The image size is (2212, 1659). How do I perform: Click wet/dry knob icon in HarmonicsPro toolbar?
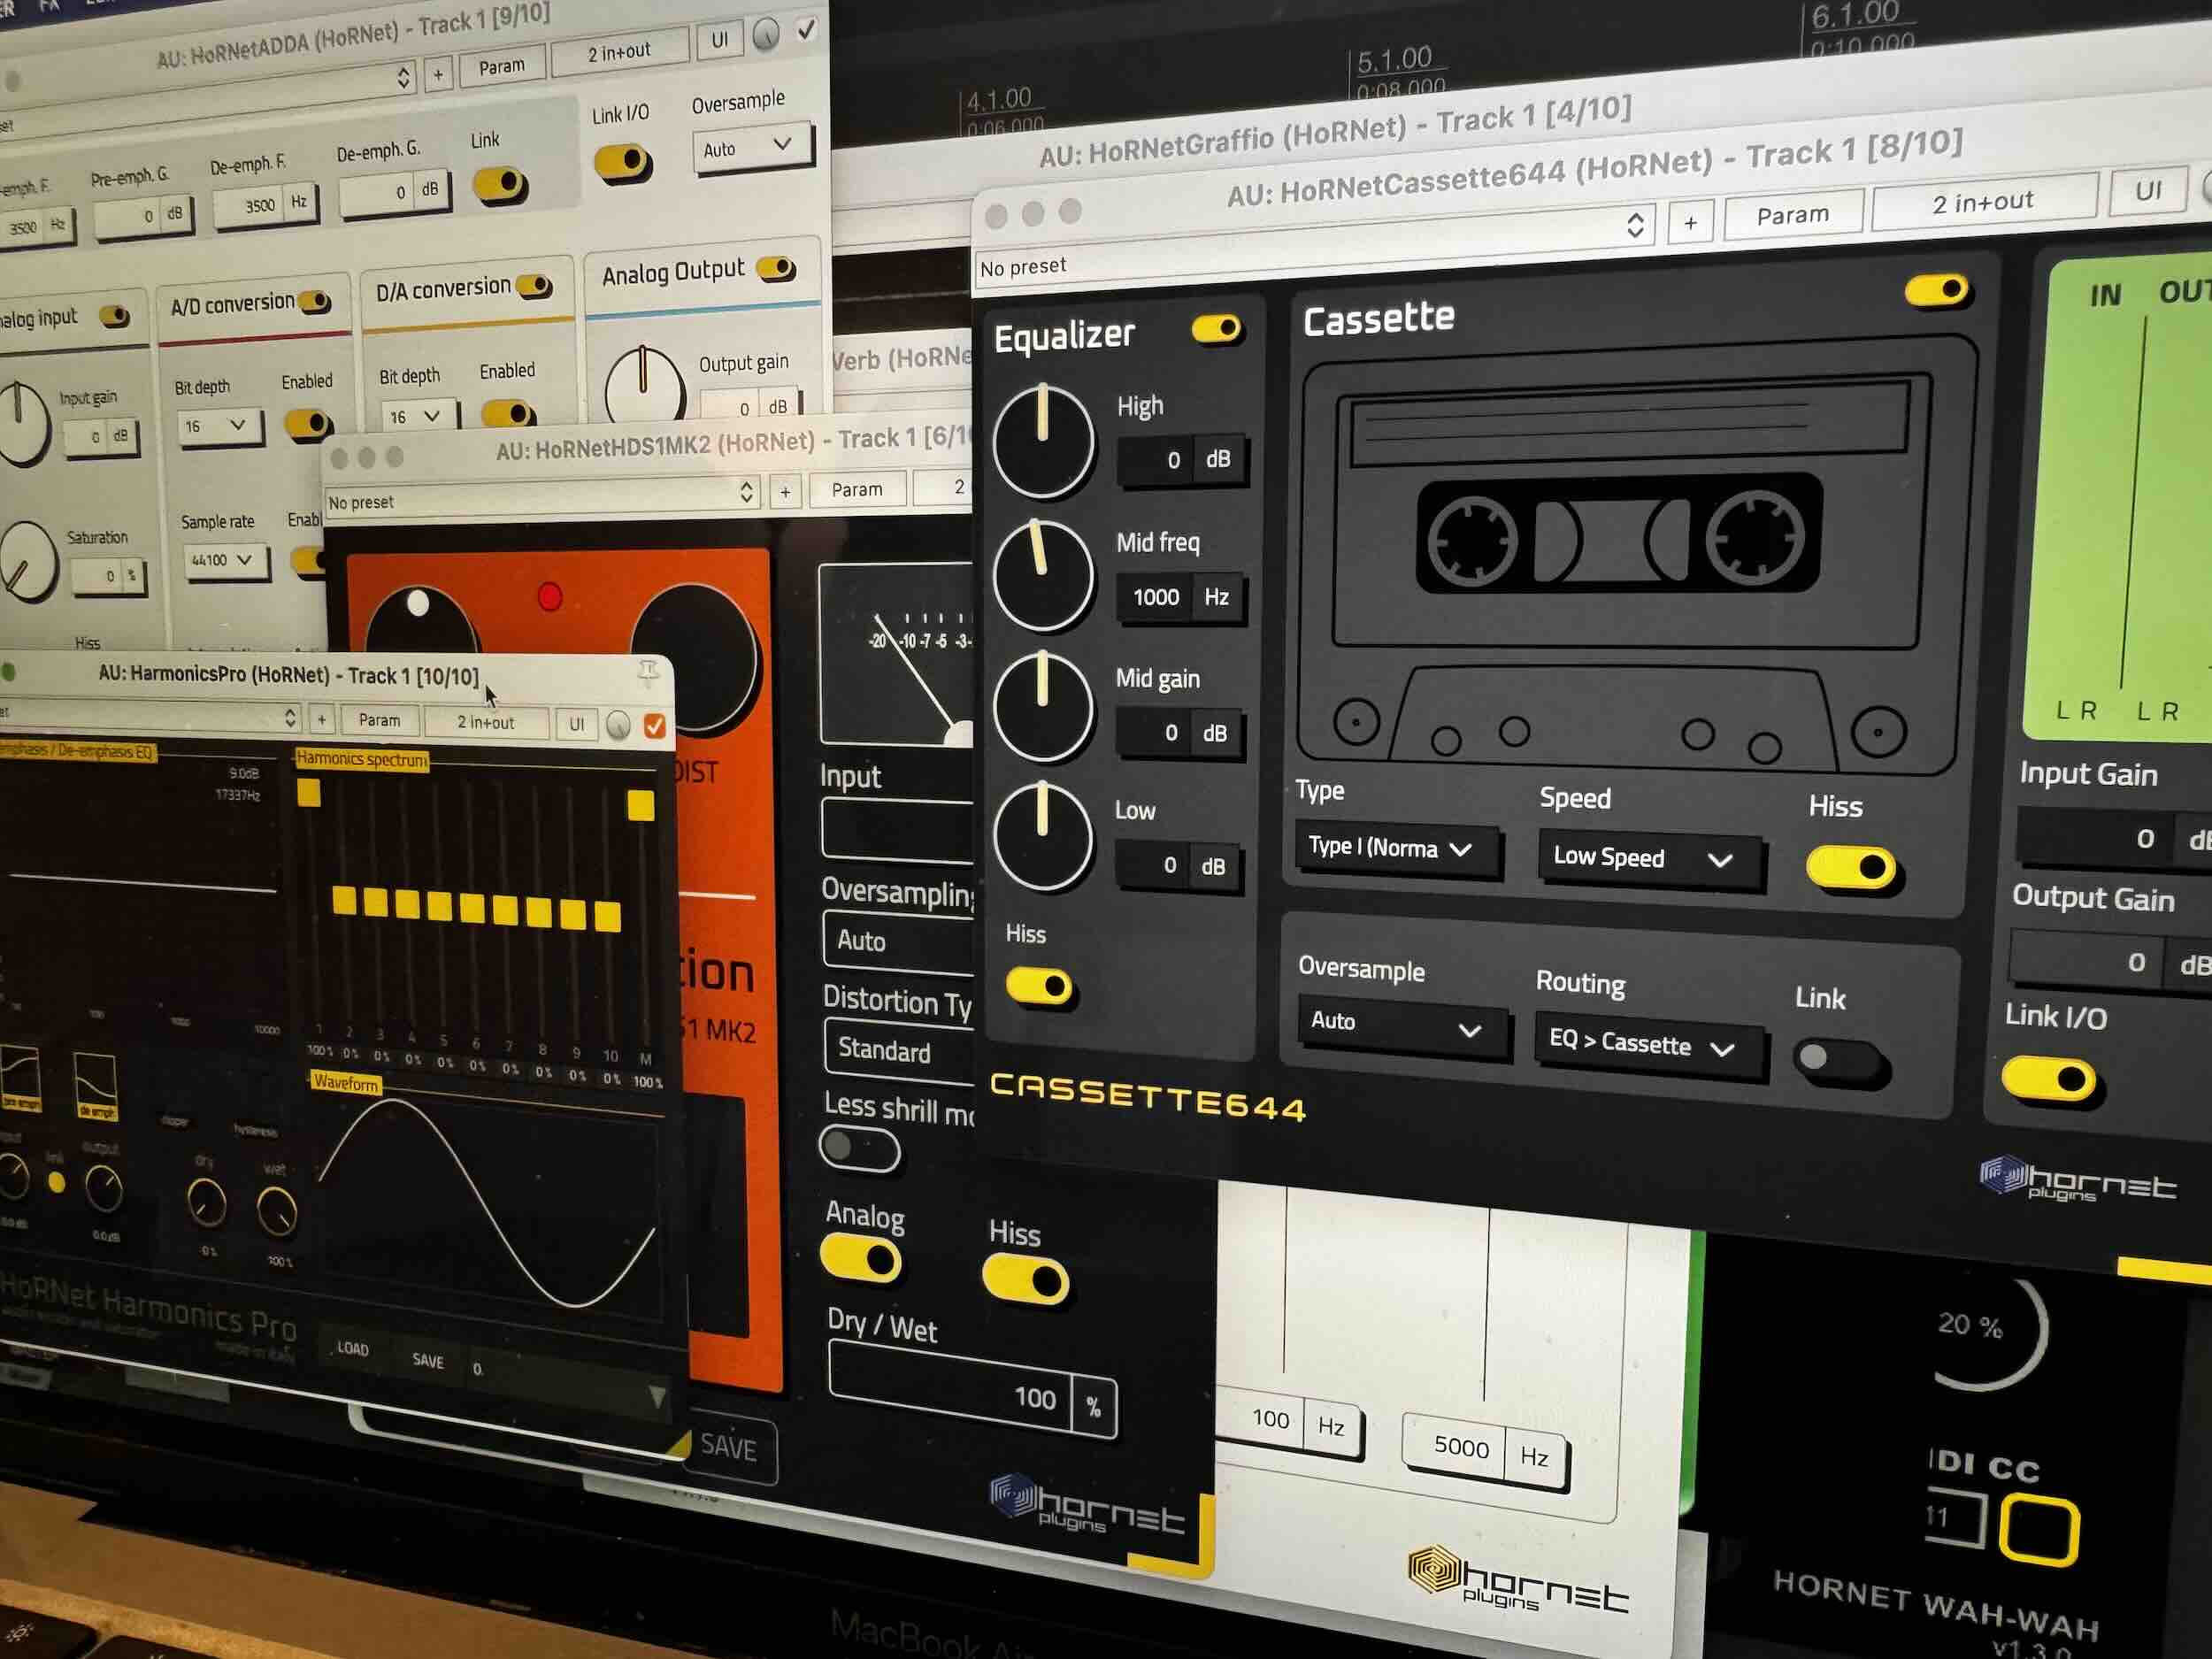point(618,725)
